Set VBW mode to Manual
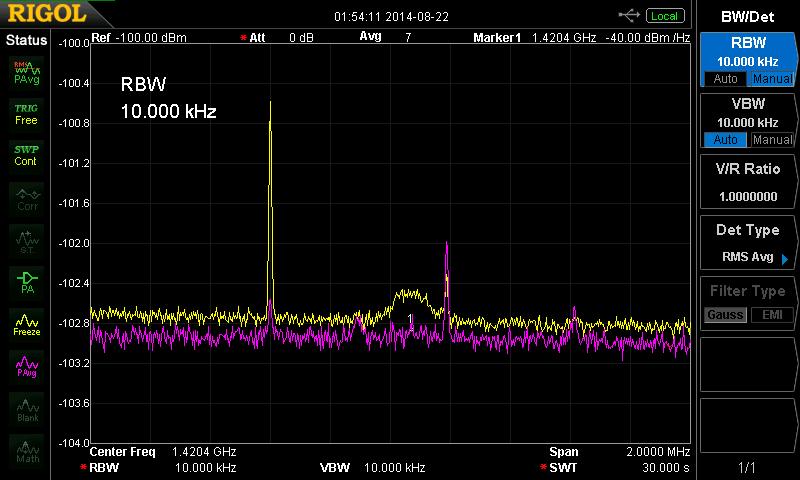The height and width of the screenshot is (480, 800). pos(772,140)
